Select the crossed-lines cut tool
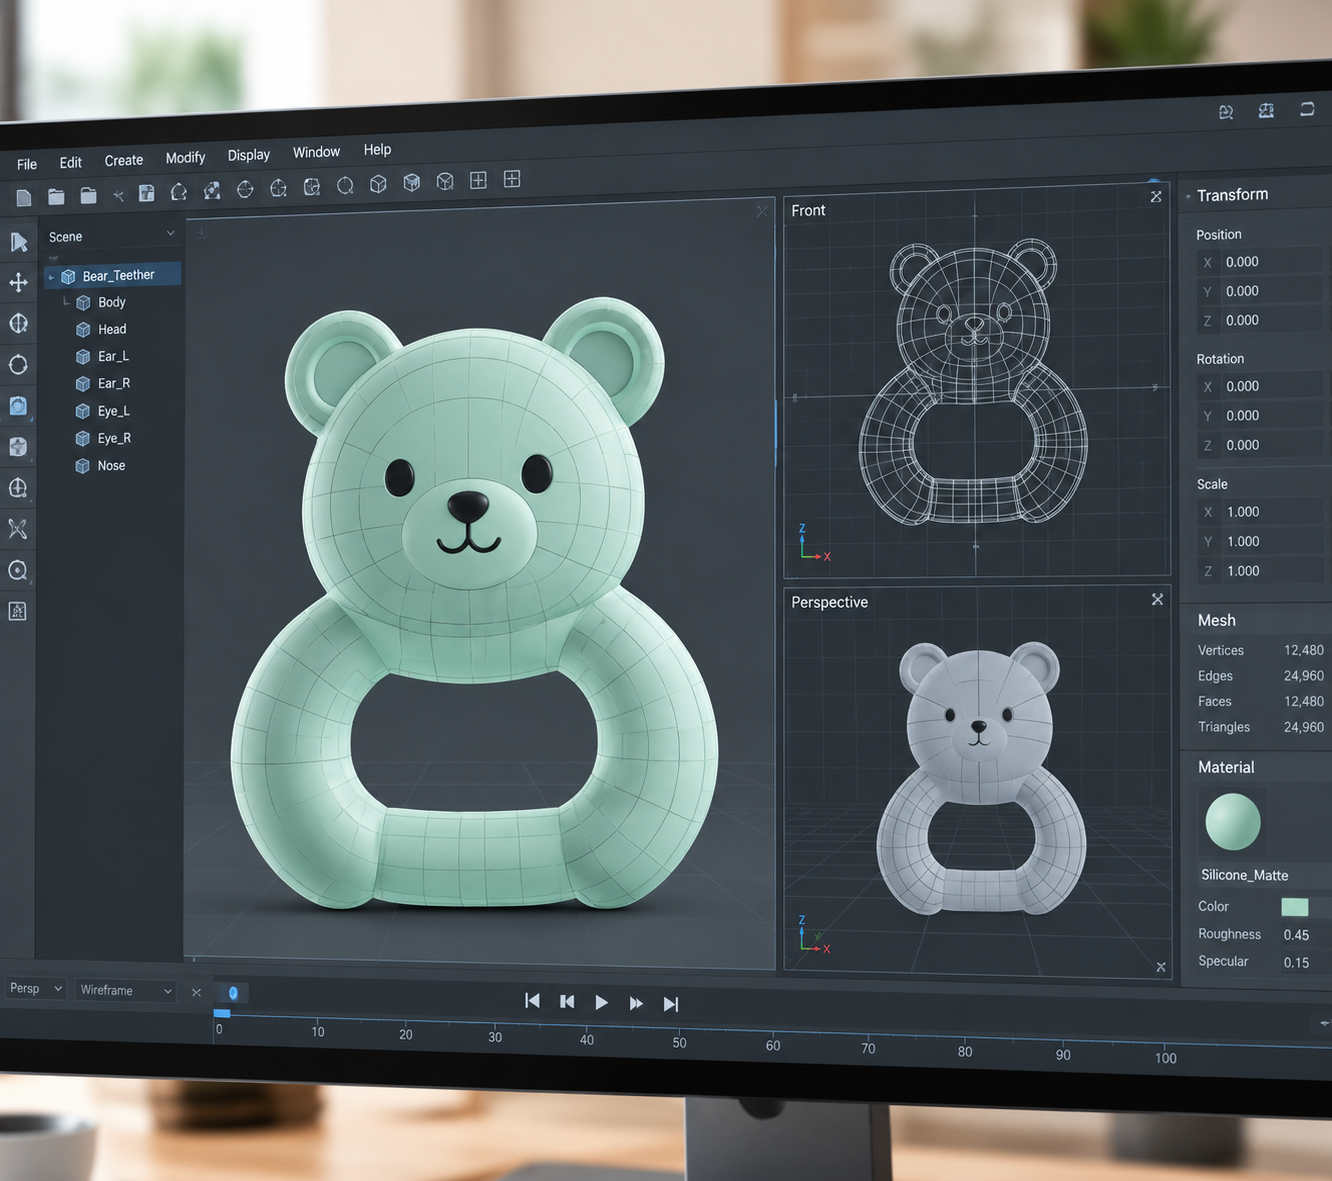1332x1181 pixels. (18, 529)
